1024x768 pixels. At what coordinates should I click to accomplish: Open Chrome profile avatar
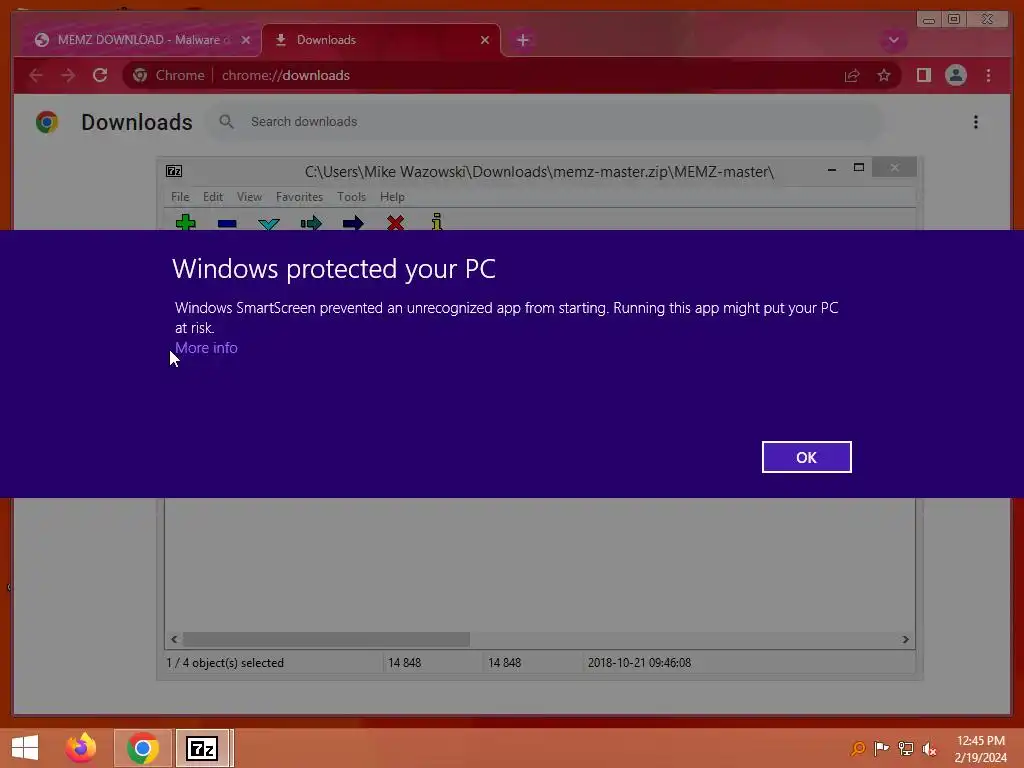pos(955,75)
